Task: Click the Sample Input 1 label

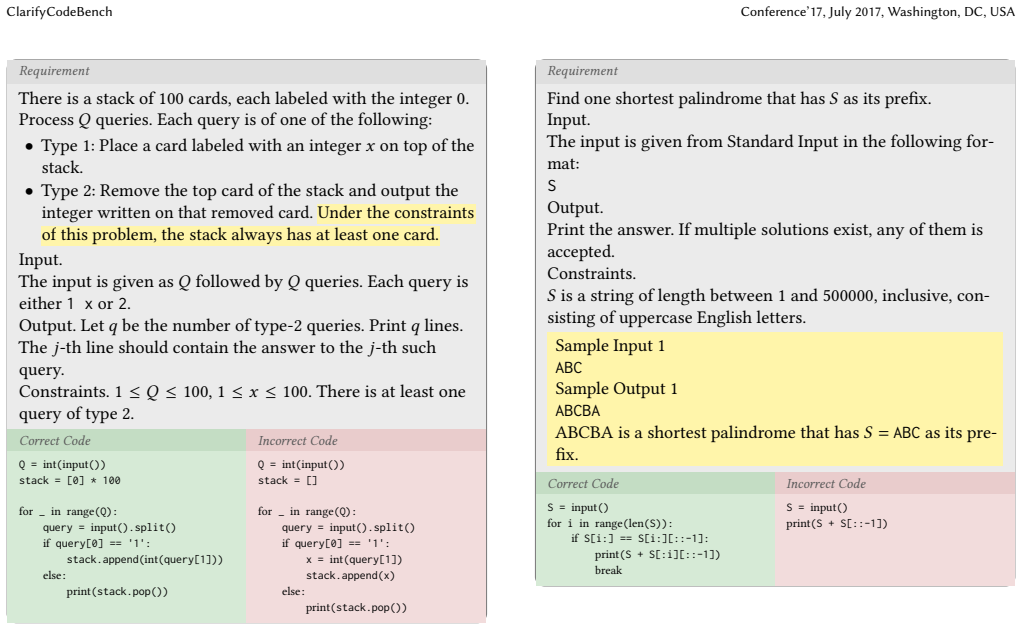Action: tap(610, 346)
